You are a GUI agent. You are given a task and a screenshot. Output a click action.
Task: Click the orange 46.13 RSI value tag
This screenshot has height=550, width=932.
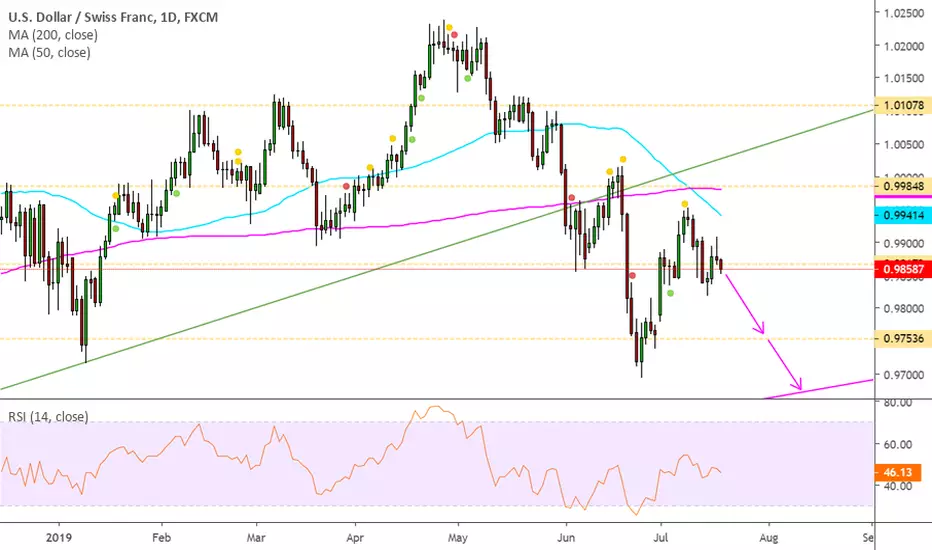(898, 473)
